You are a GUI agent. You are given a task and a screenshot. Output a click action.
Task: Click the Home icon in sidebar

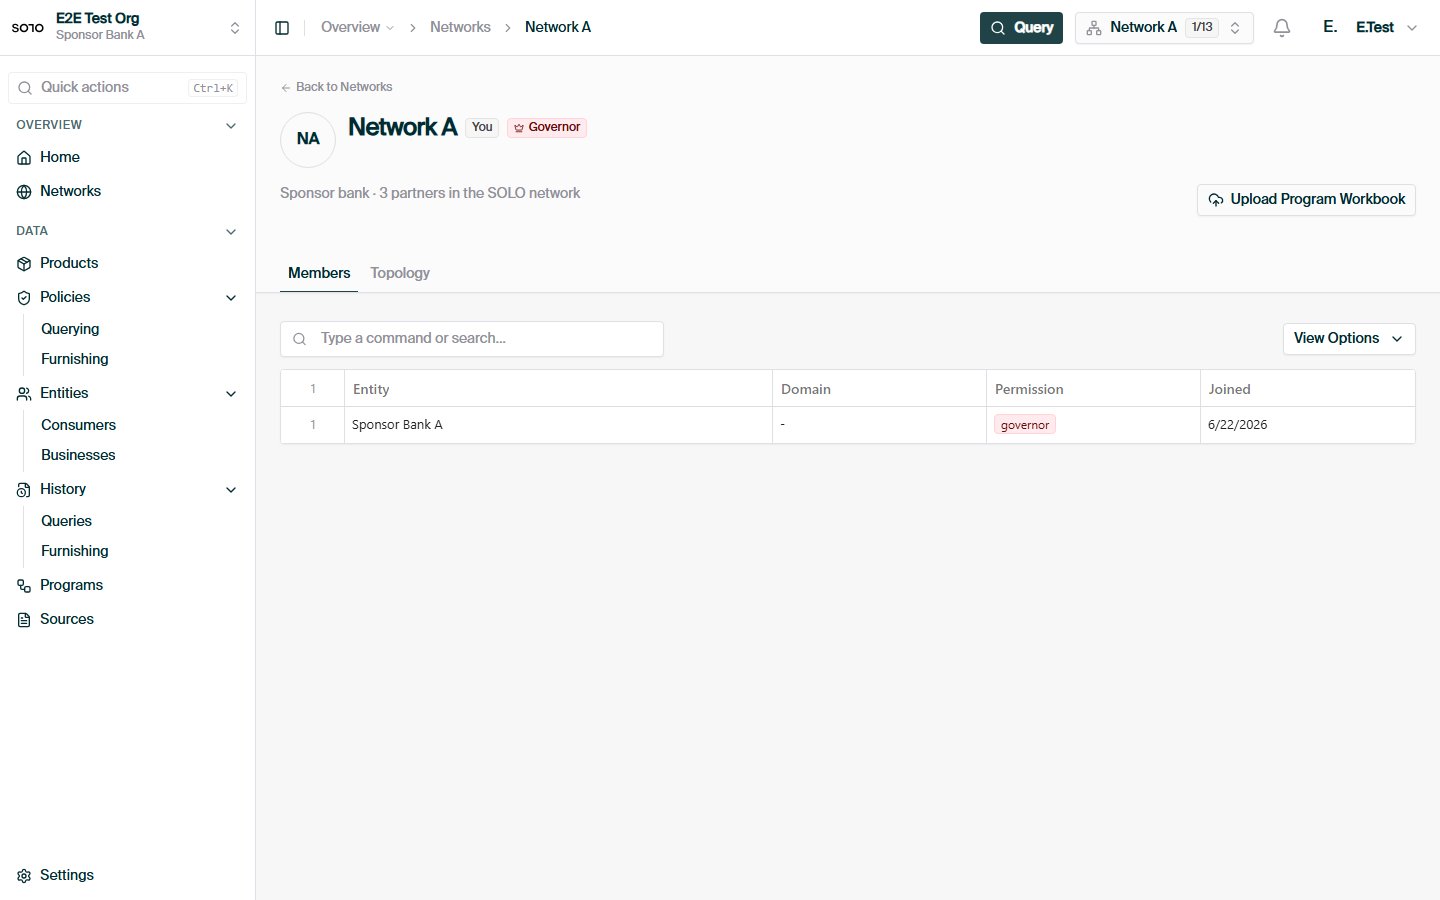pyautogui.click(x=24, y=158)
